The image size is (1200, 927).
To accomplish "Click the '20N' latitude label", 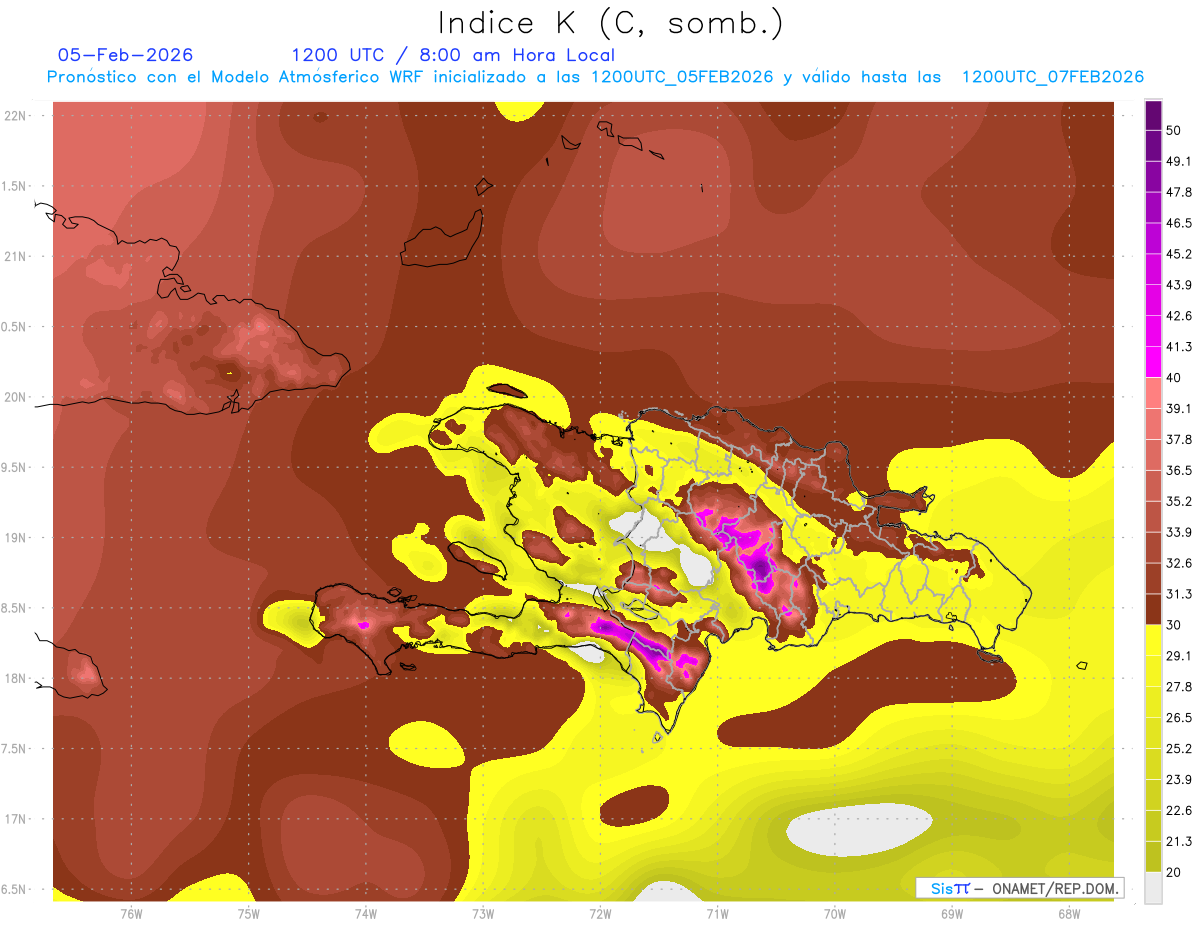I will pyautogui.click(x=15, y=397).
